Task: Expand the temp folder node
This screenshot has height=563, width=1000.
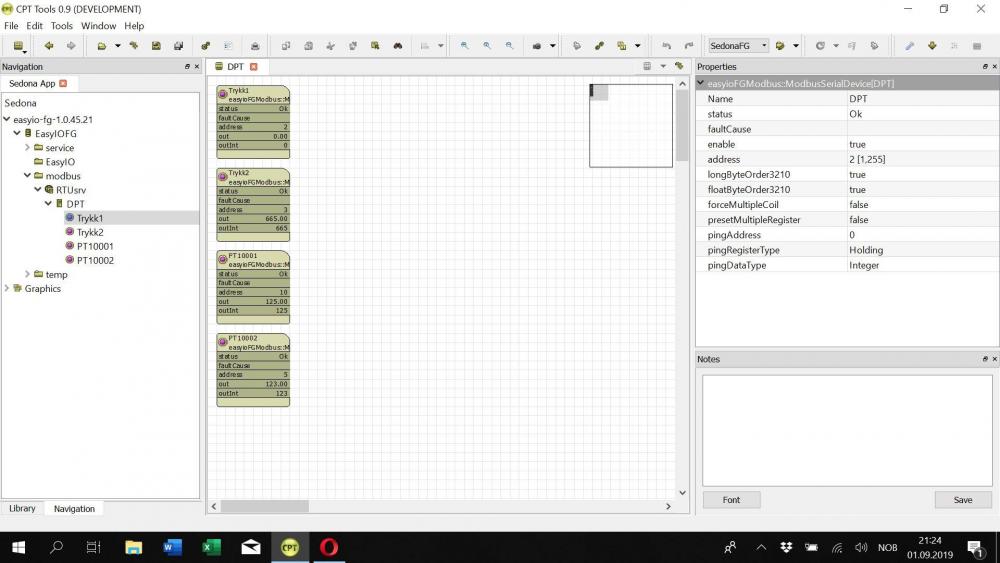Action: click(27, 274)
